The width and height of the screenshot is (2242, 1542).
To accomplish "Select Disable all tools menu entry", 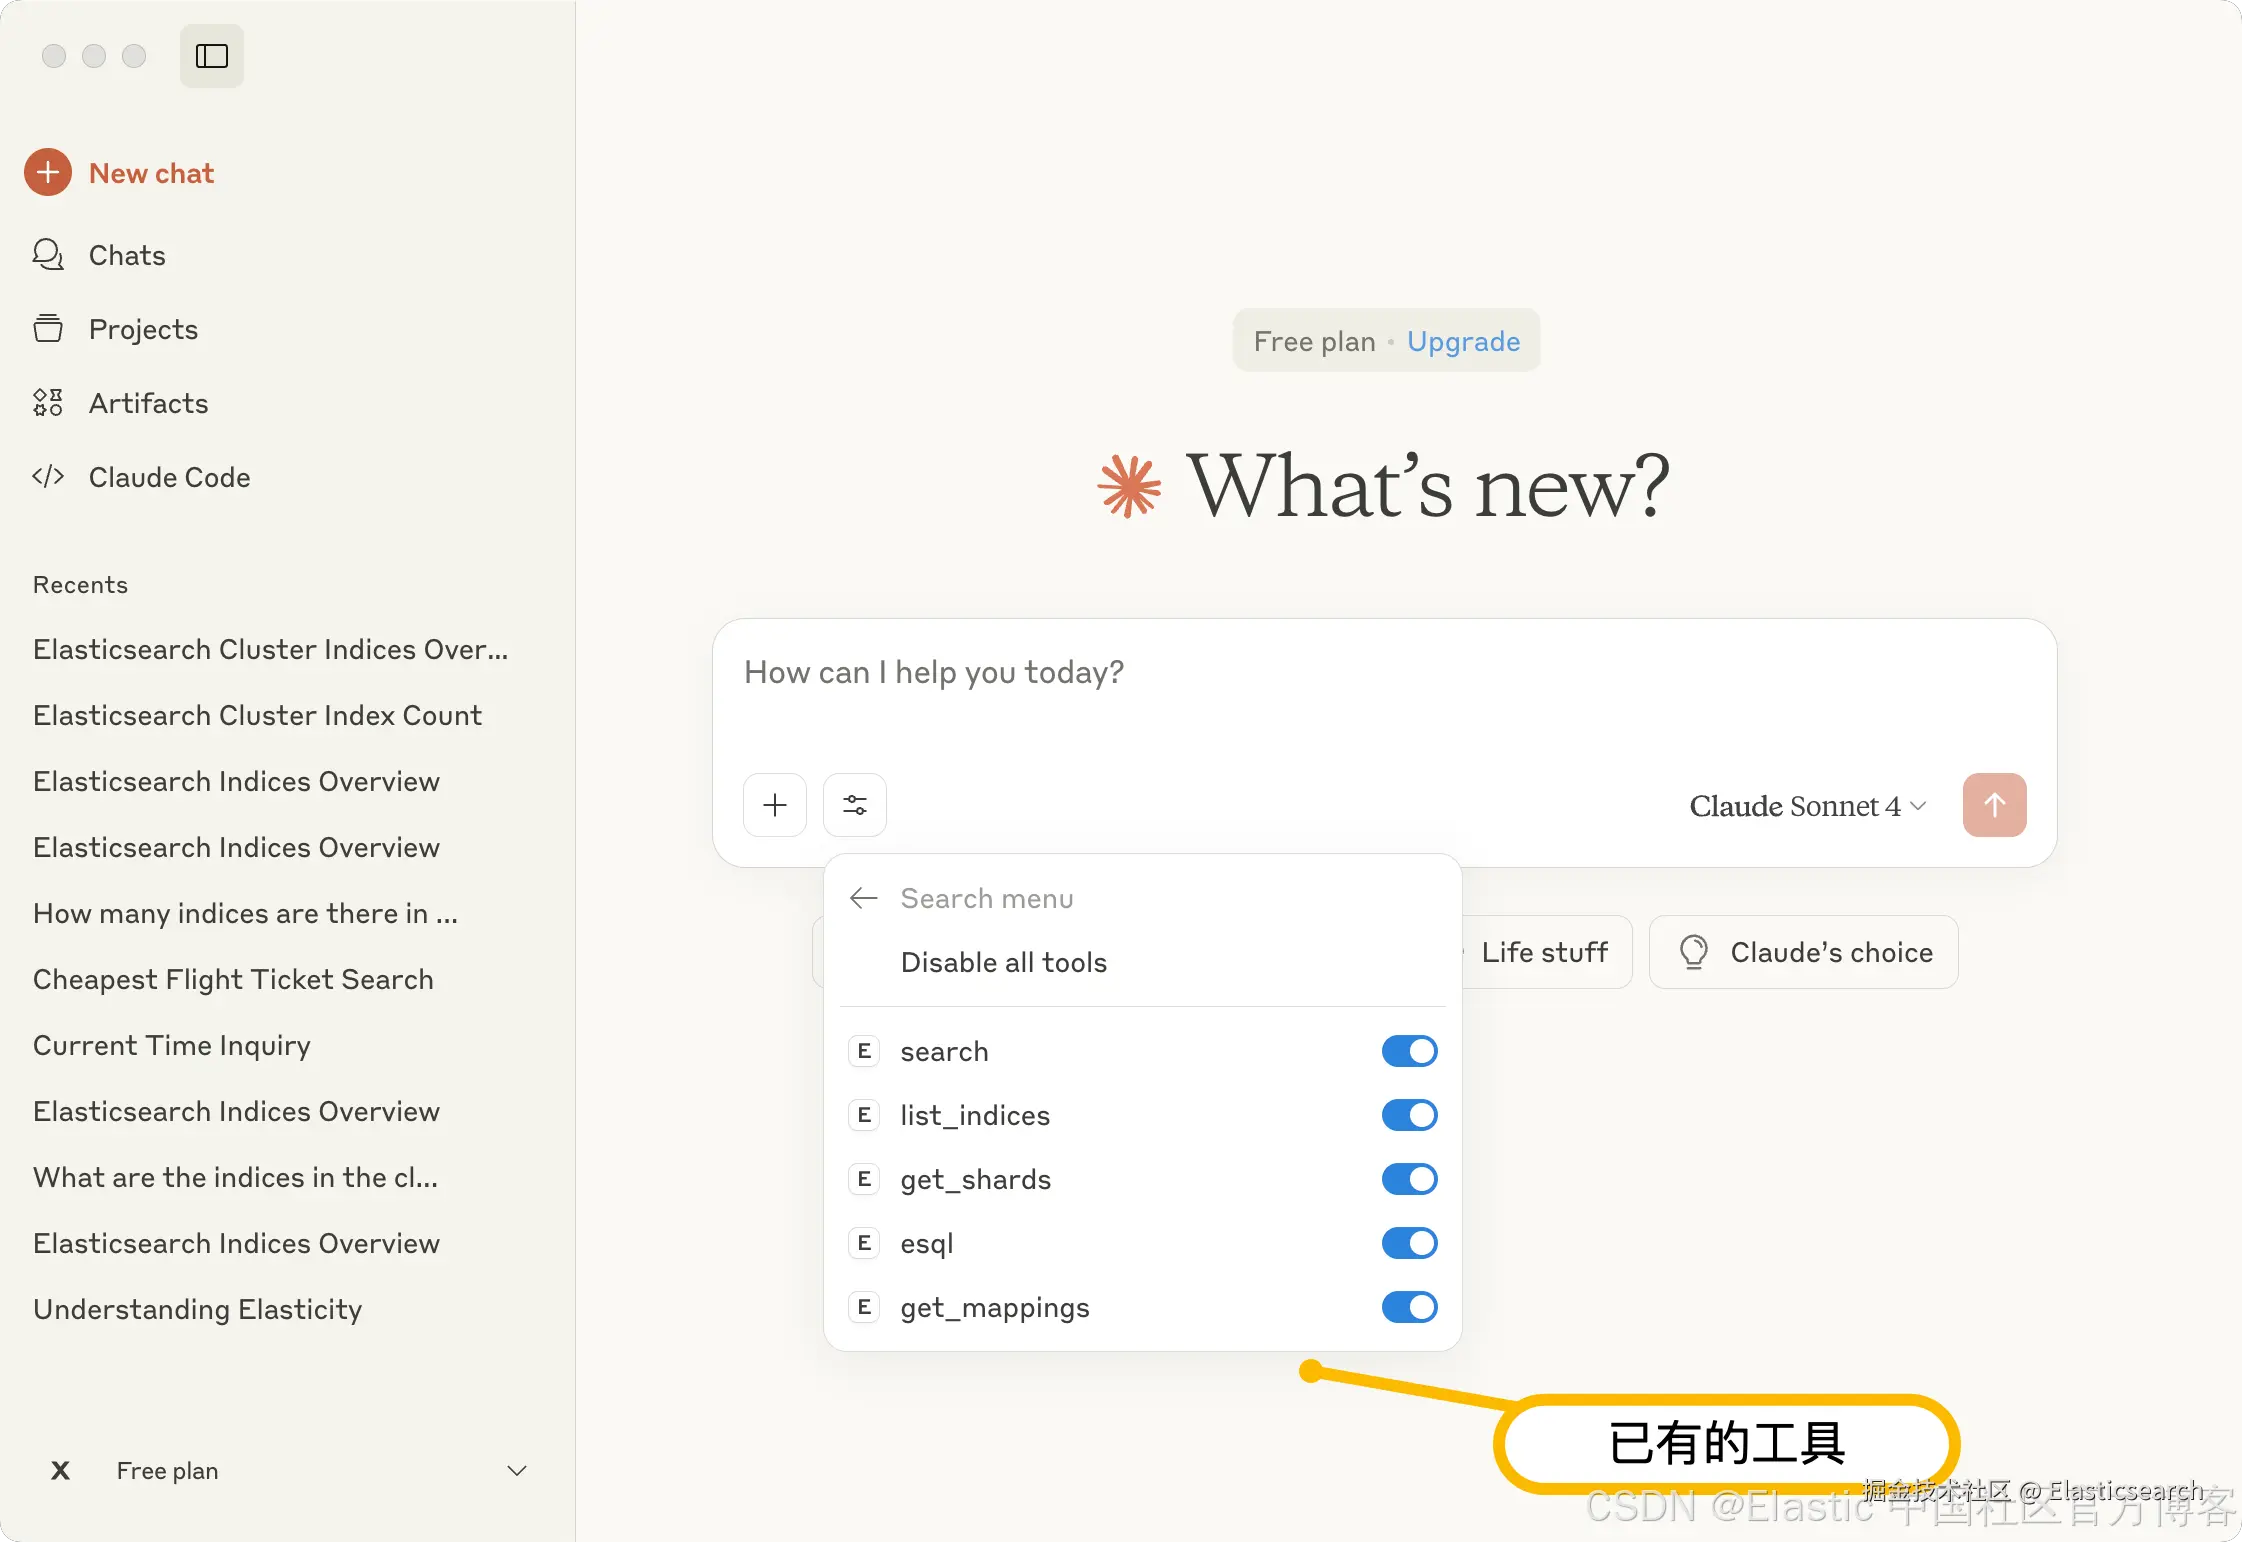I will pos(1003,962).
